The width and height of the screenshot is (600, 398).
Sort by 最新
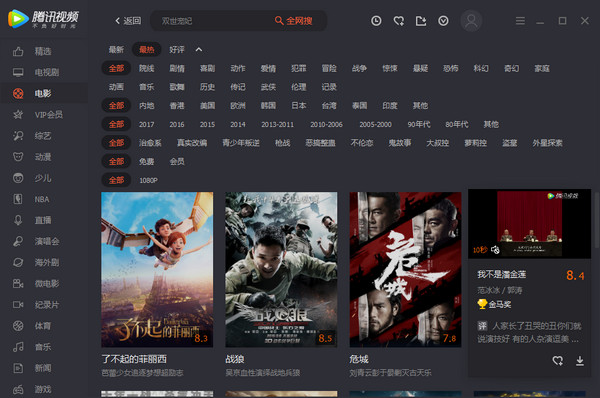point(116,49)
